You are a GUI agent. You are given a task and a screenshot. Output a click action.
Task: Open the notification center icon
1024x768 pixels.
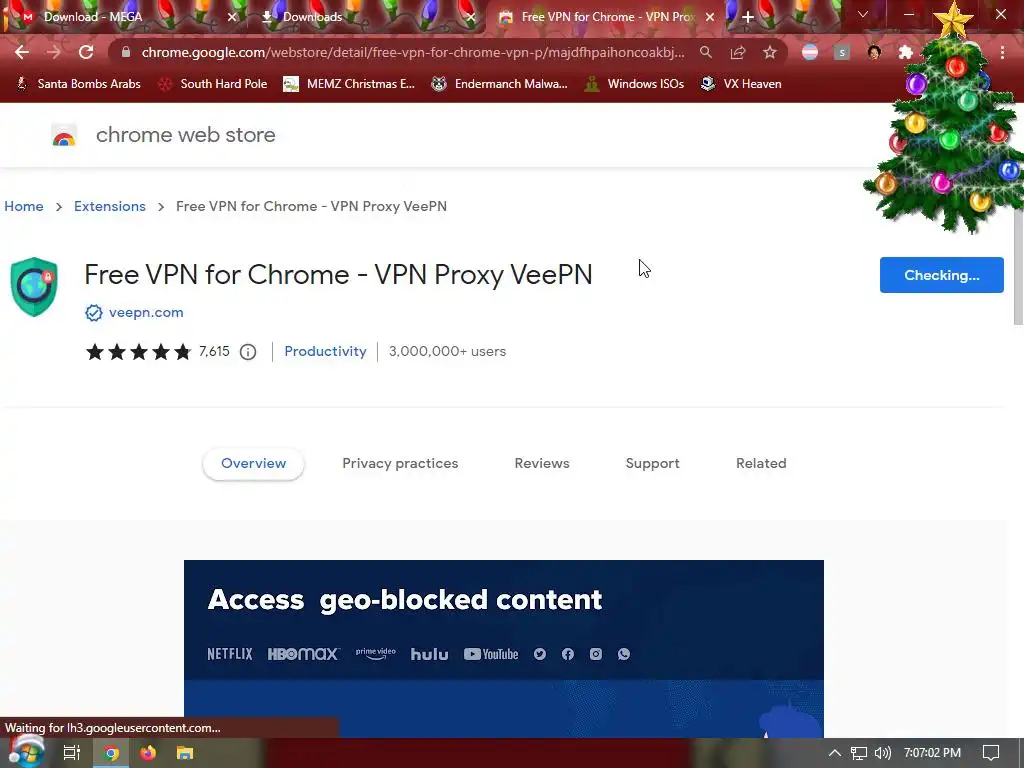(x=991, y=753)
